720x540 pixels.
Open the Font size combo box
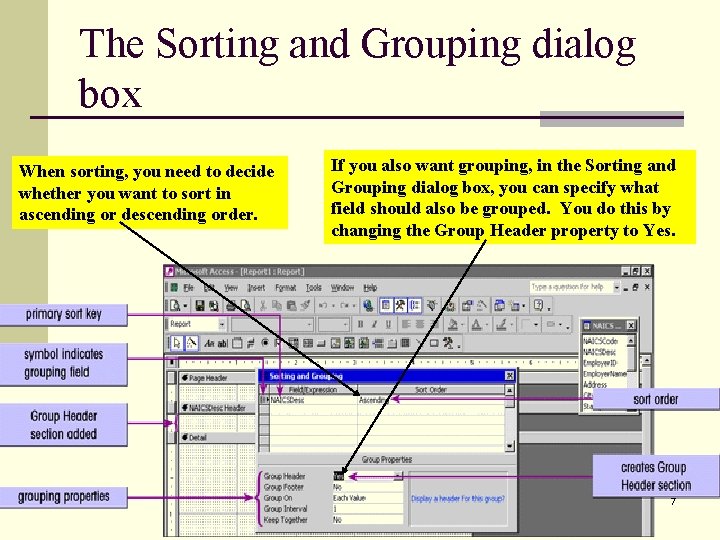click(334, 324)
